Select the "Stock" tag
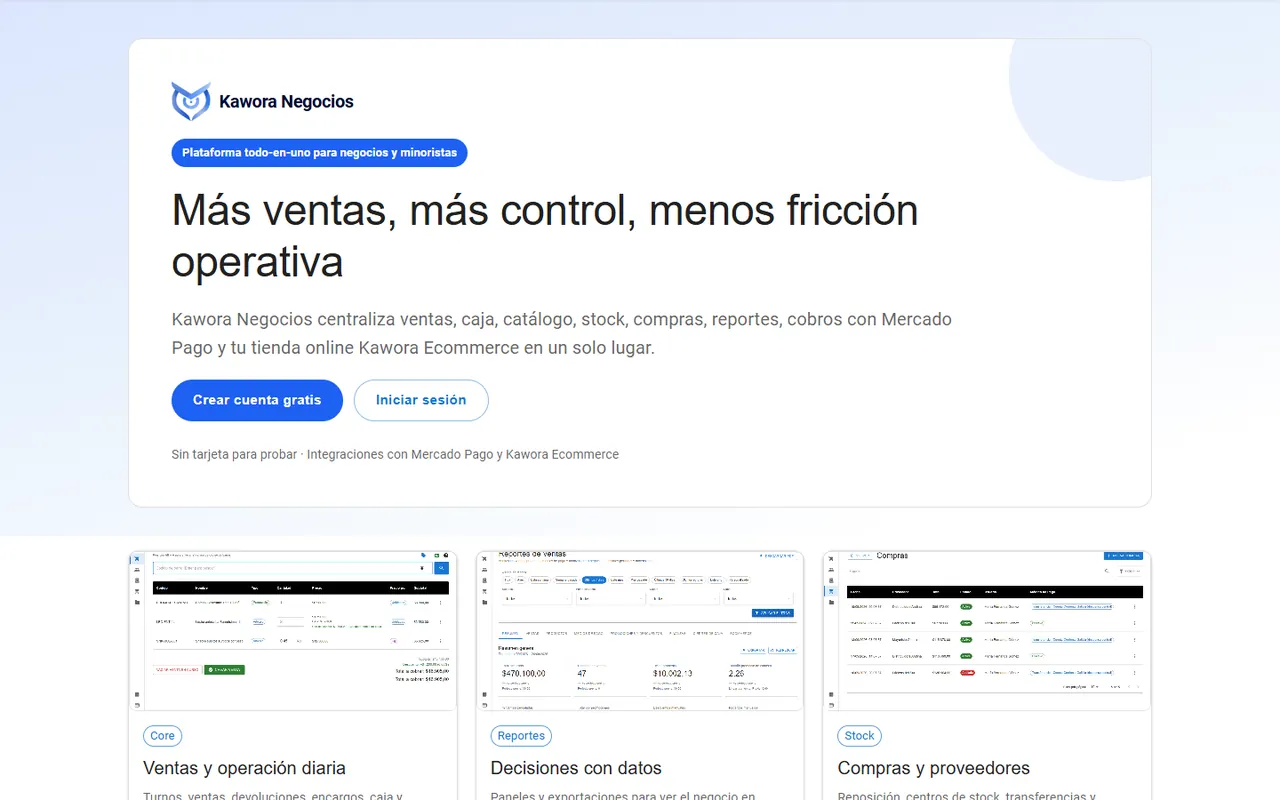The height and width of the screenshot is (800, 1280). pos(859,736)
